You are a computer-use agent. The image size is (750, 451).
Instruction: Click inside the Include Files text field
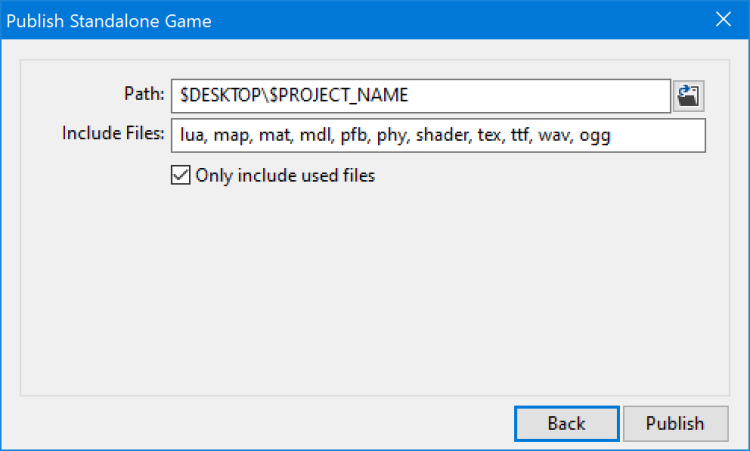point(438,136)
